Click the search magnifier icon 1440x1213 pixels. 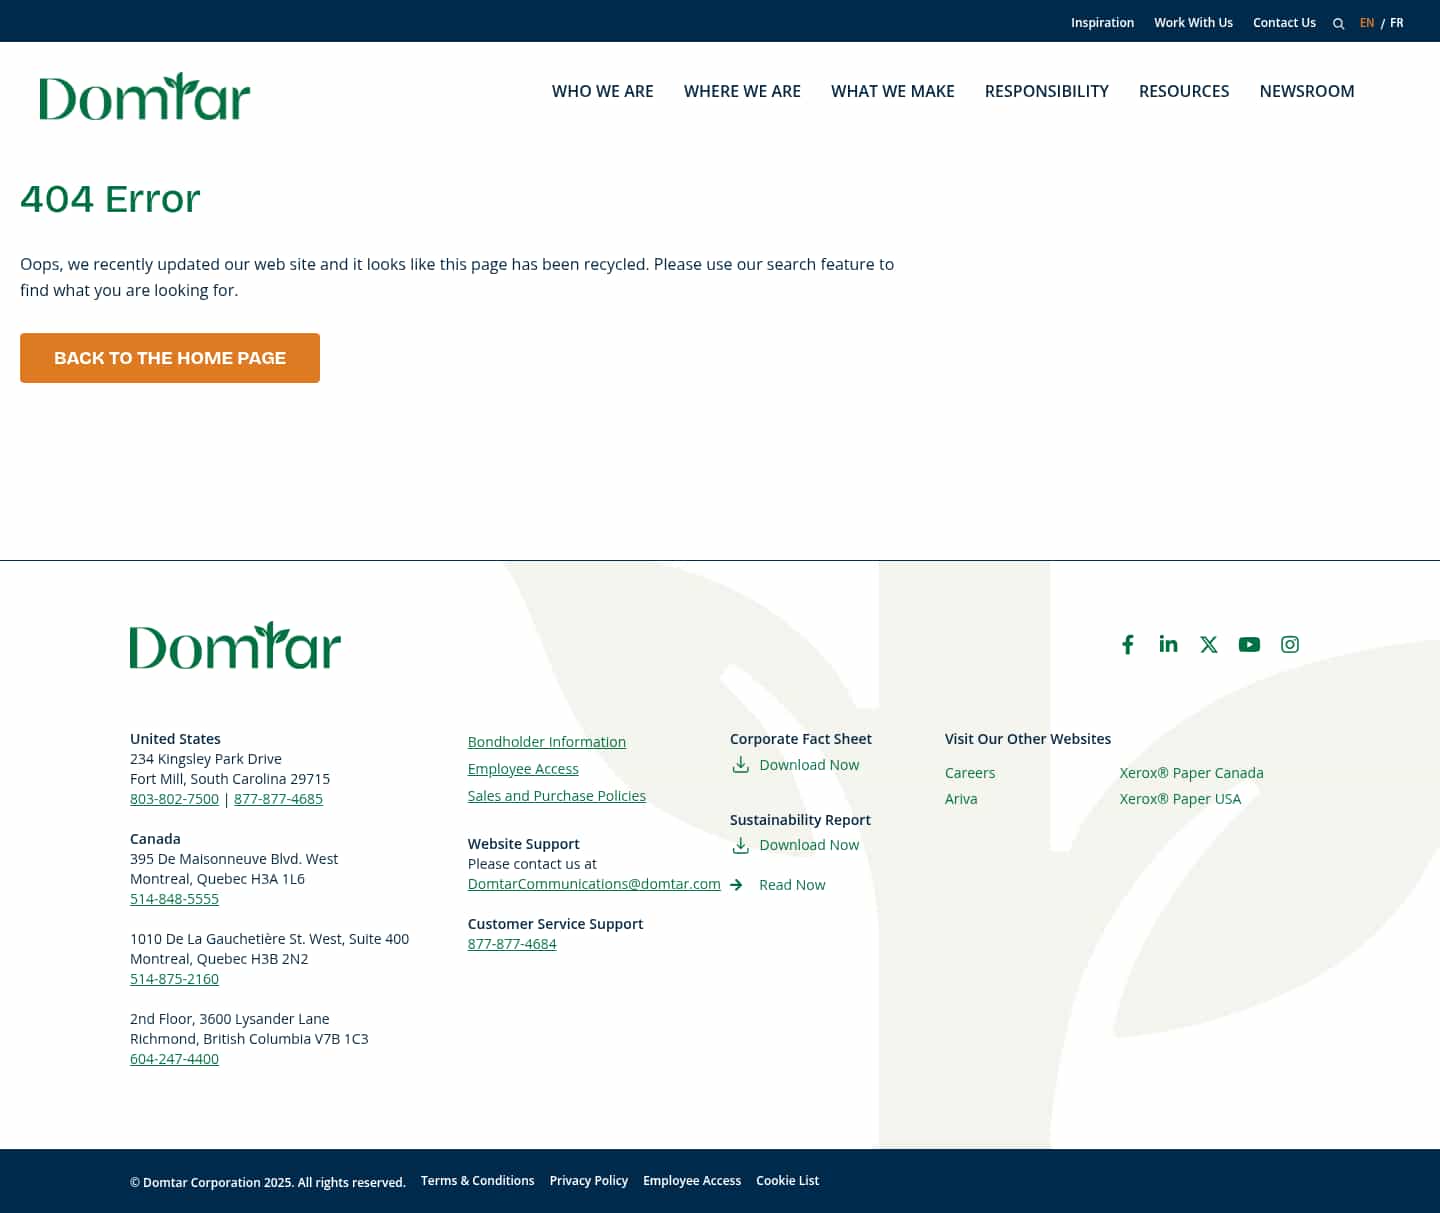(x=1338, y=23)
